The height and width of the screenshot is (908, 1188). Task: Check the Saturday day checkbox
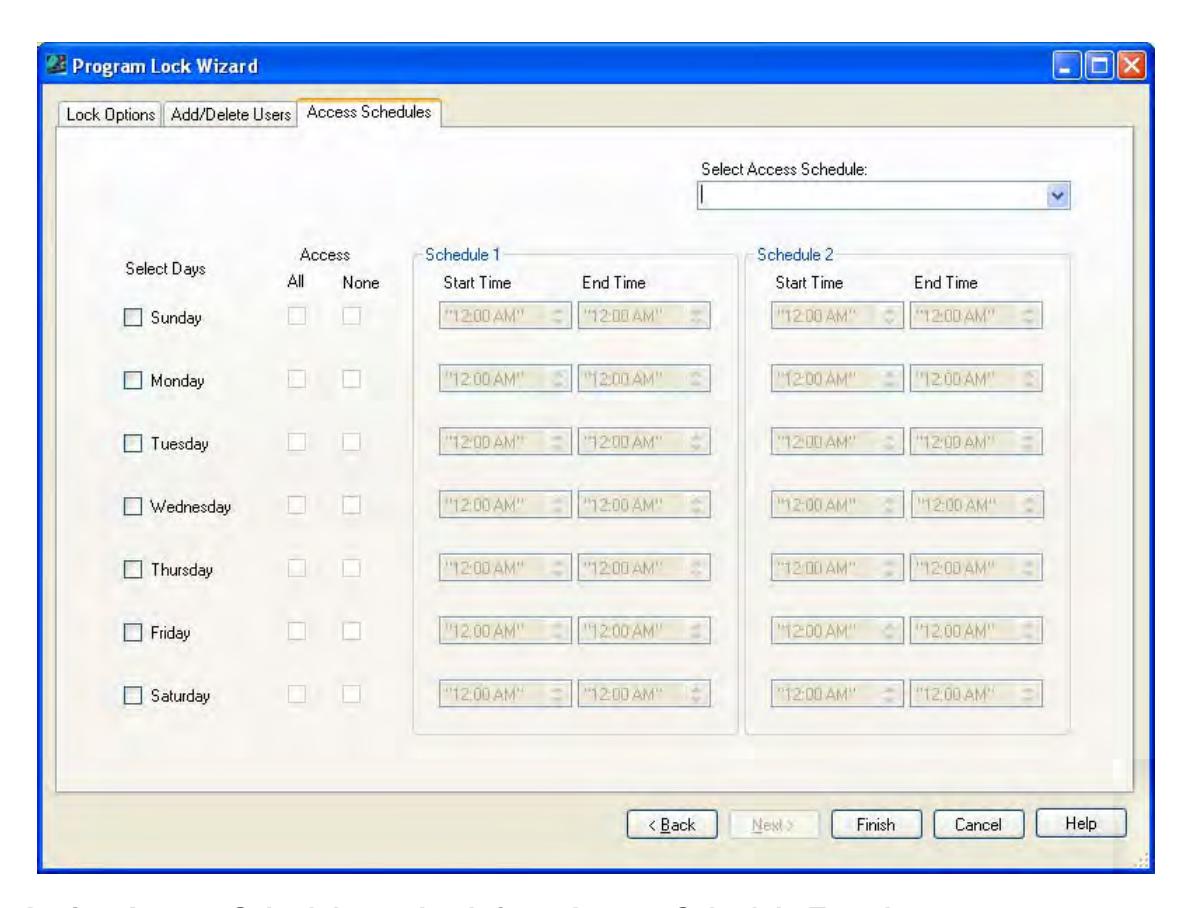[x=133, y=694]
